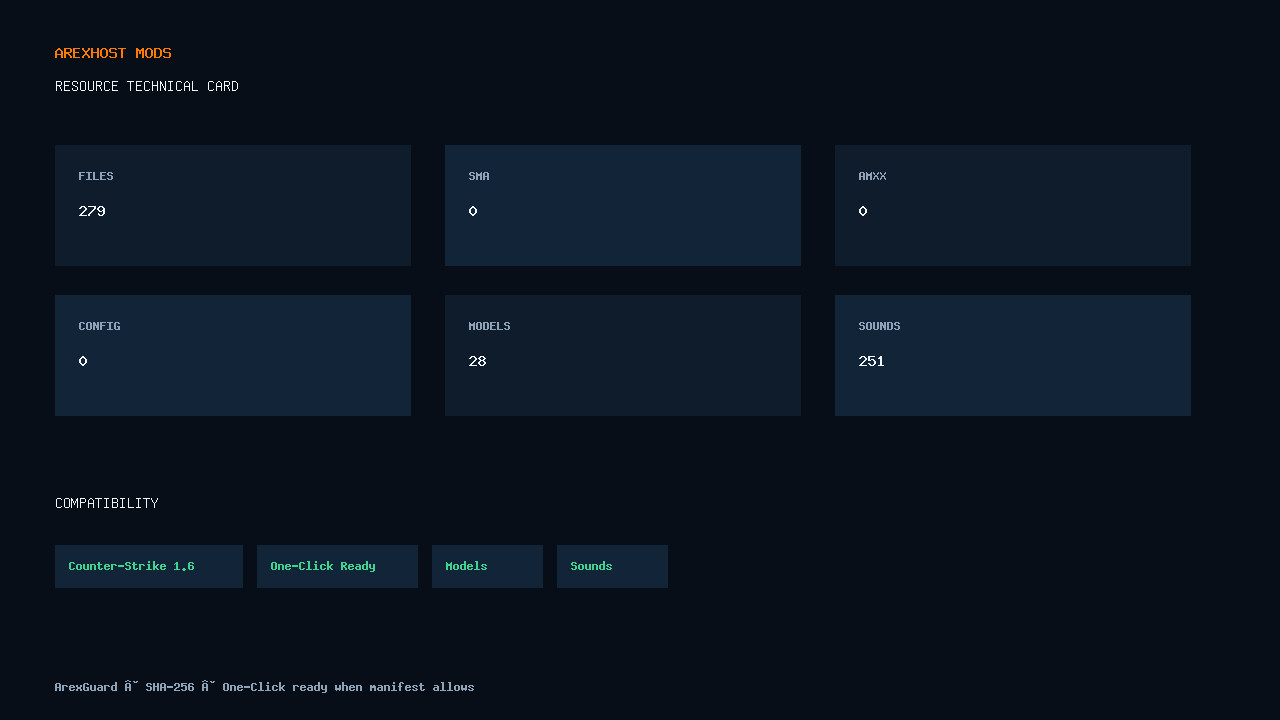Click the files count 279
This screenshot has height=720, width=1280.
(92, 211)
